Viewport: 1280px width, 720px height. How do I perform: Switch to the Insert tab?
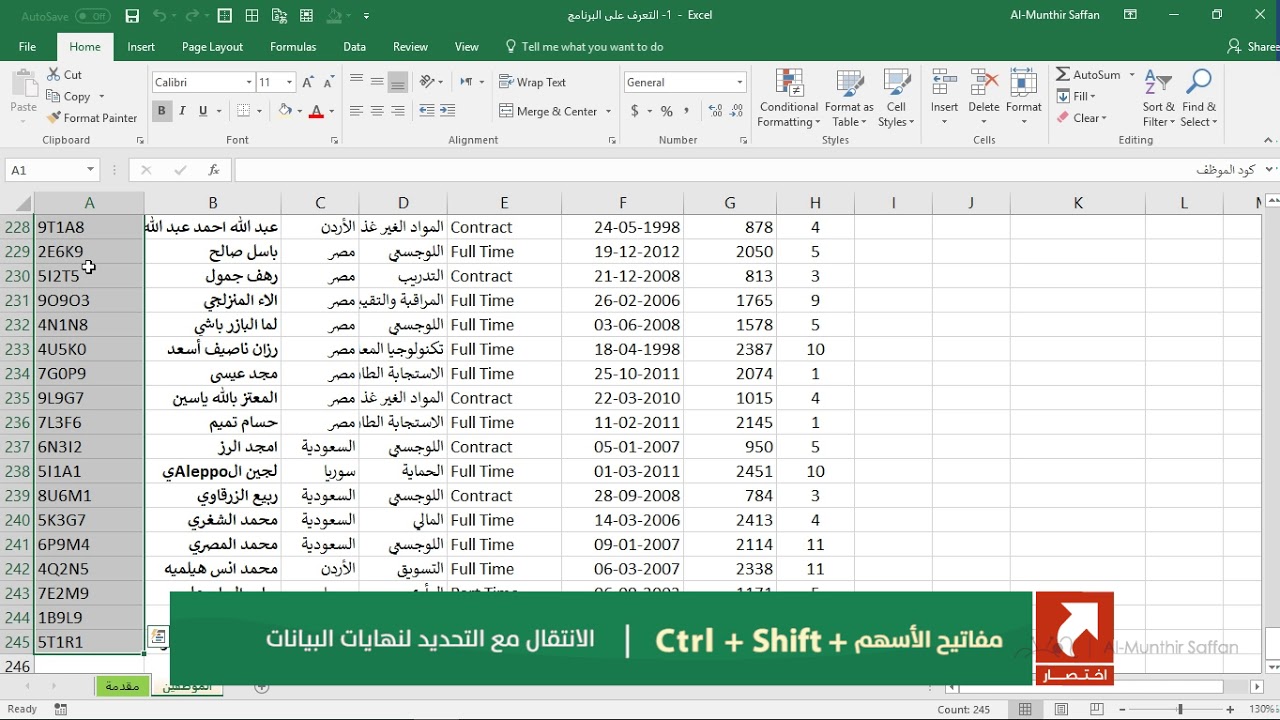click(141, 47)
